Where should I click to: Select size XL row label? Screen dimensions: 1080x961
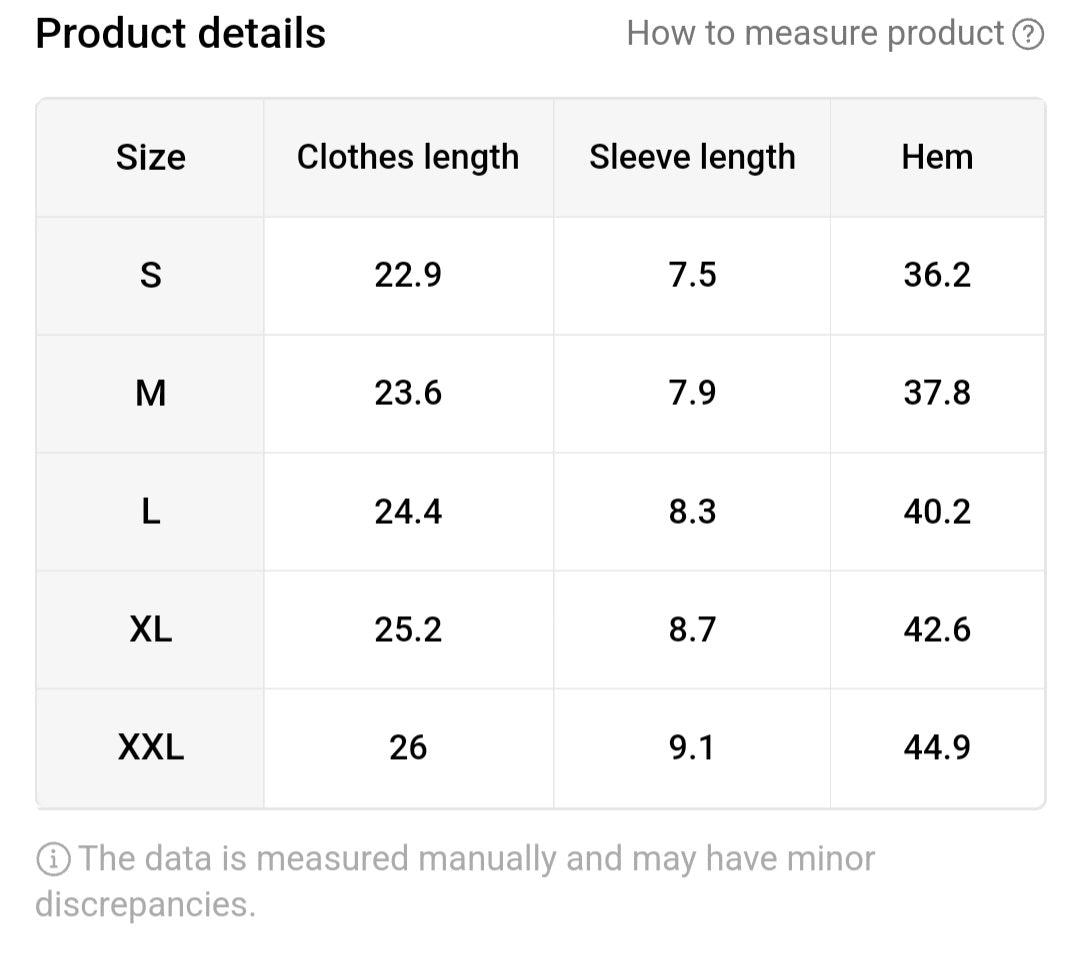(150, 629)
